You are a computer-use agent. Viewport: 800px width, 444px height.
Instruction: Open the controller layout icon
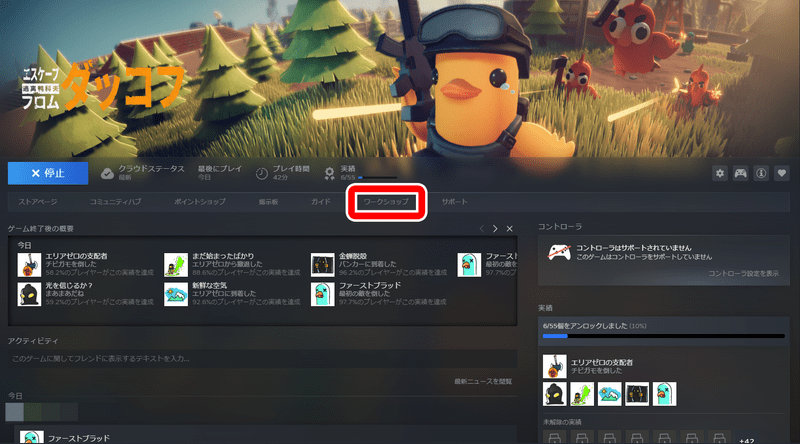coord(740,174)
